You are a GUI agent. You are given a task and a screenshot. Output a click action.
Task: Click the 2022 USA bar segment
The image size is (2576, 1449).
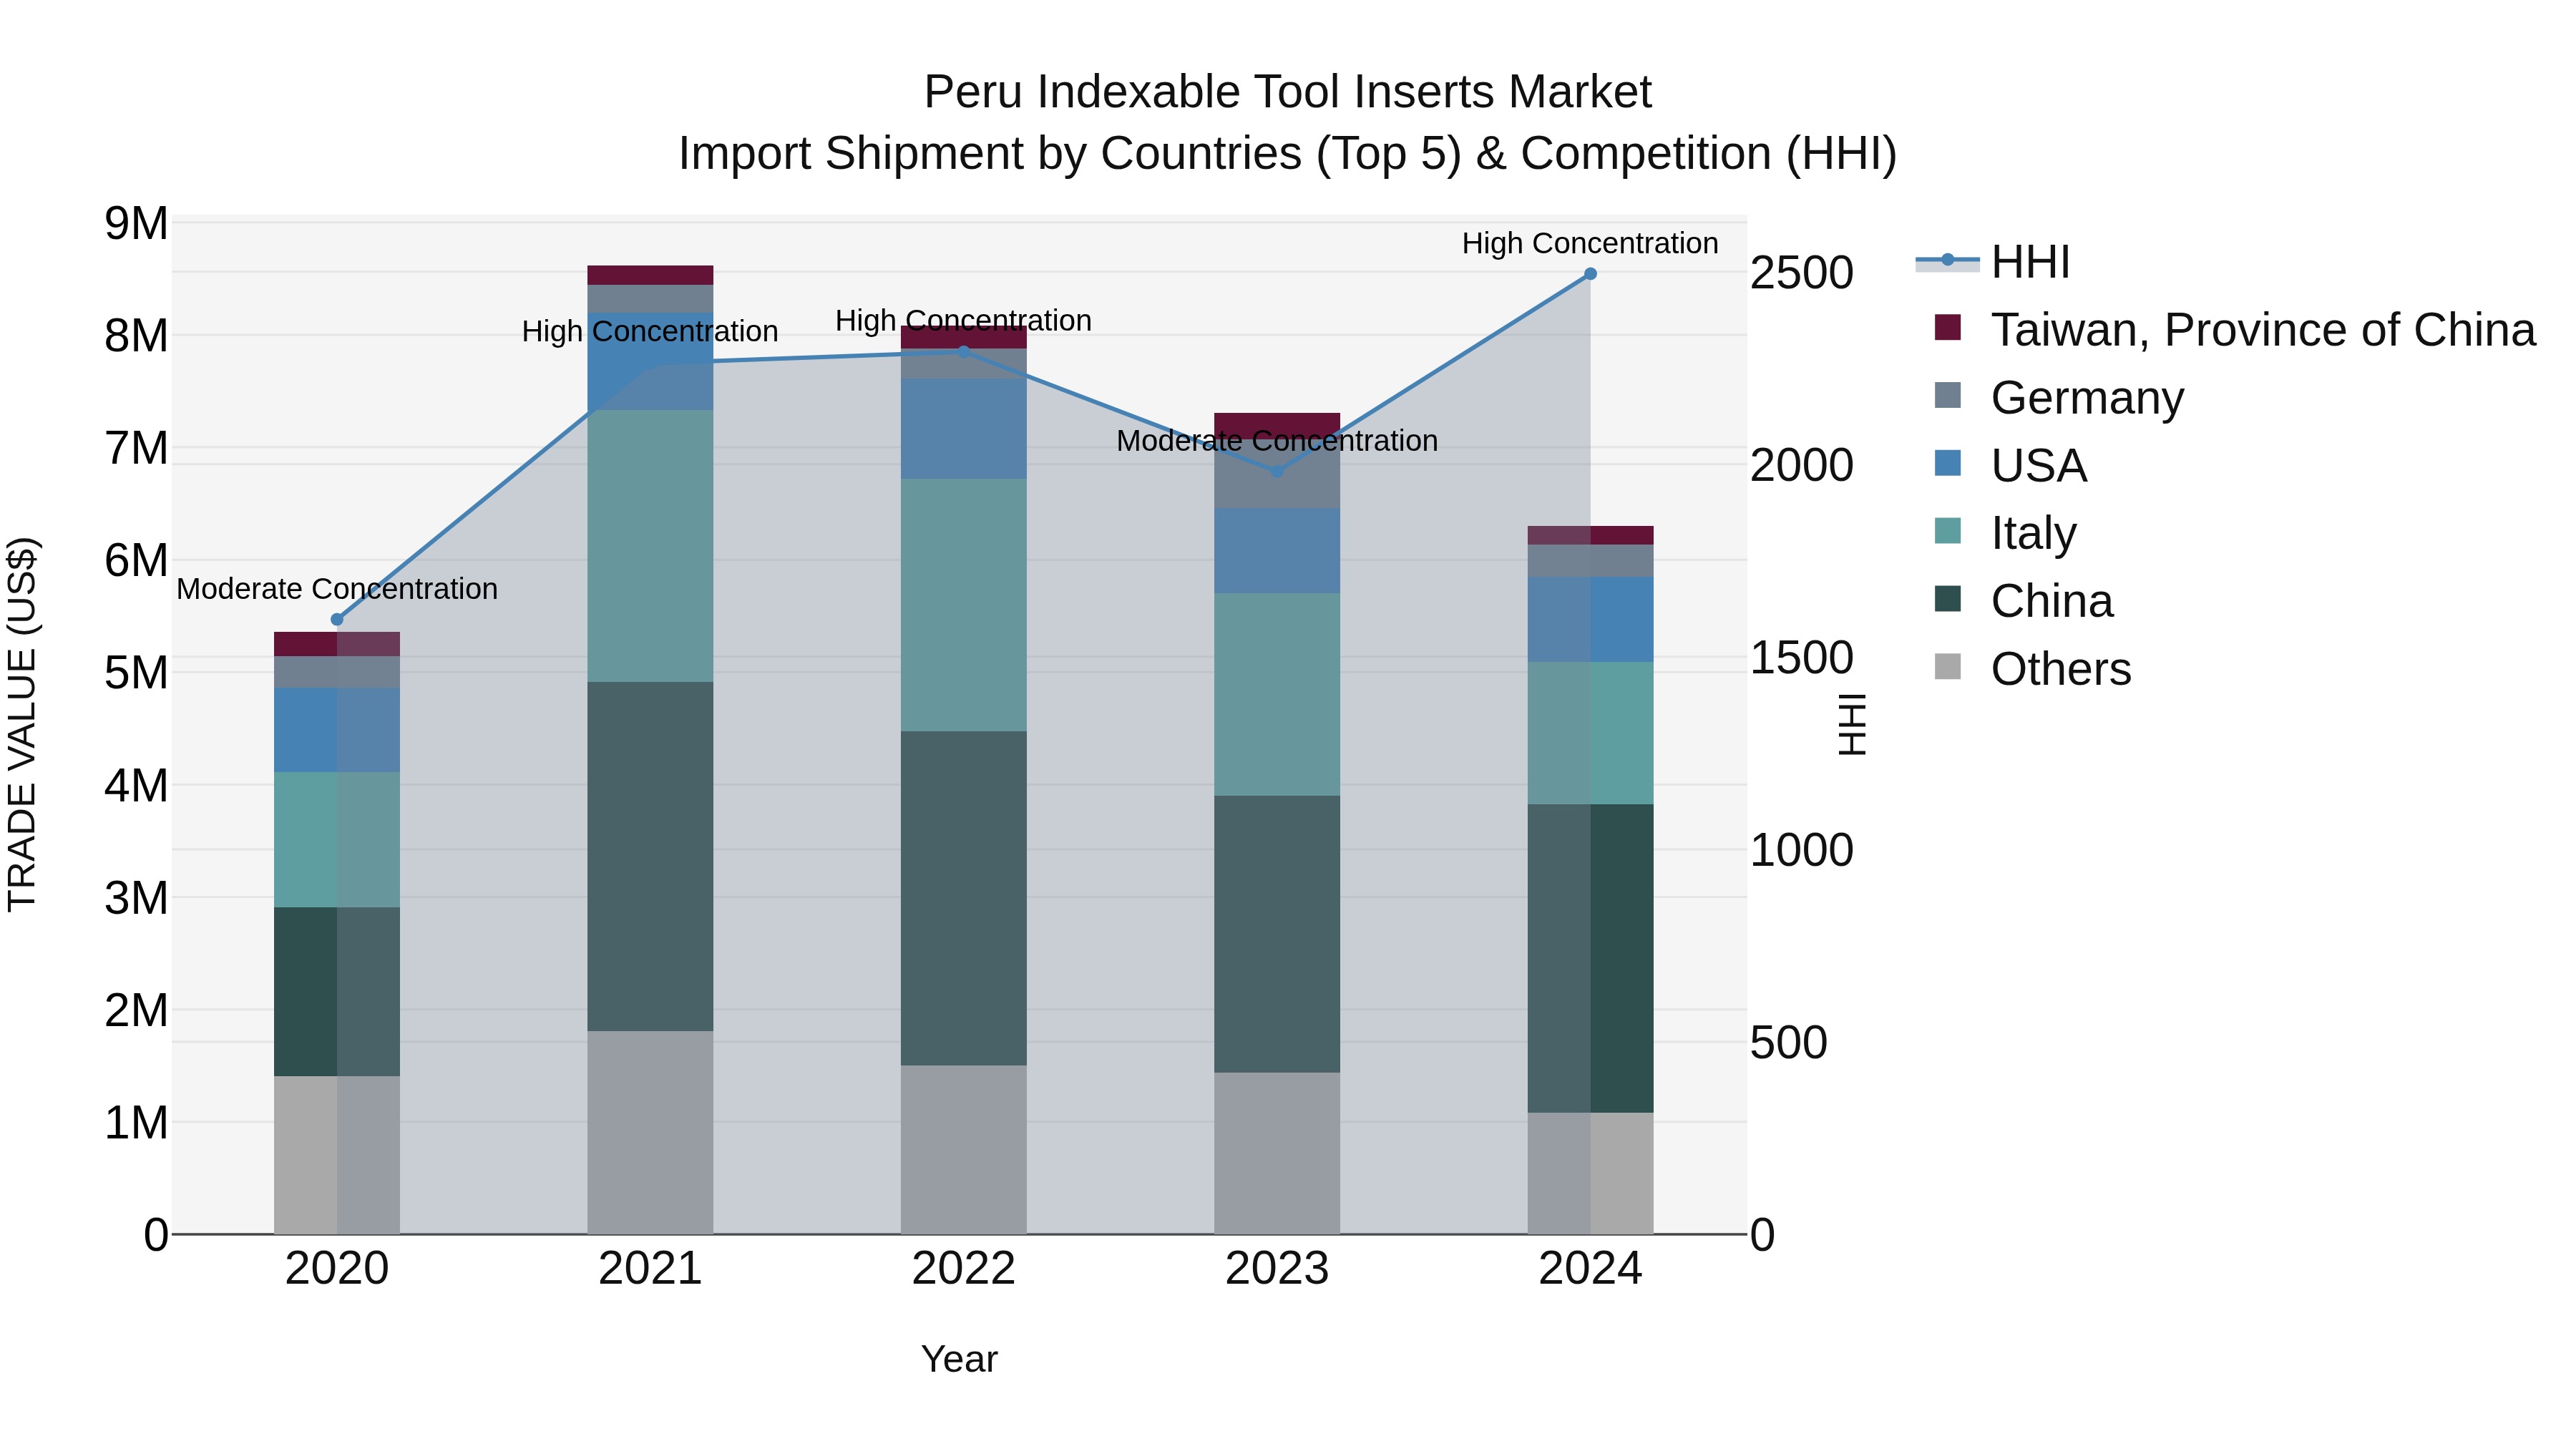point(964,429)
